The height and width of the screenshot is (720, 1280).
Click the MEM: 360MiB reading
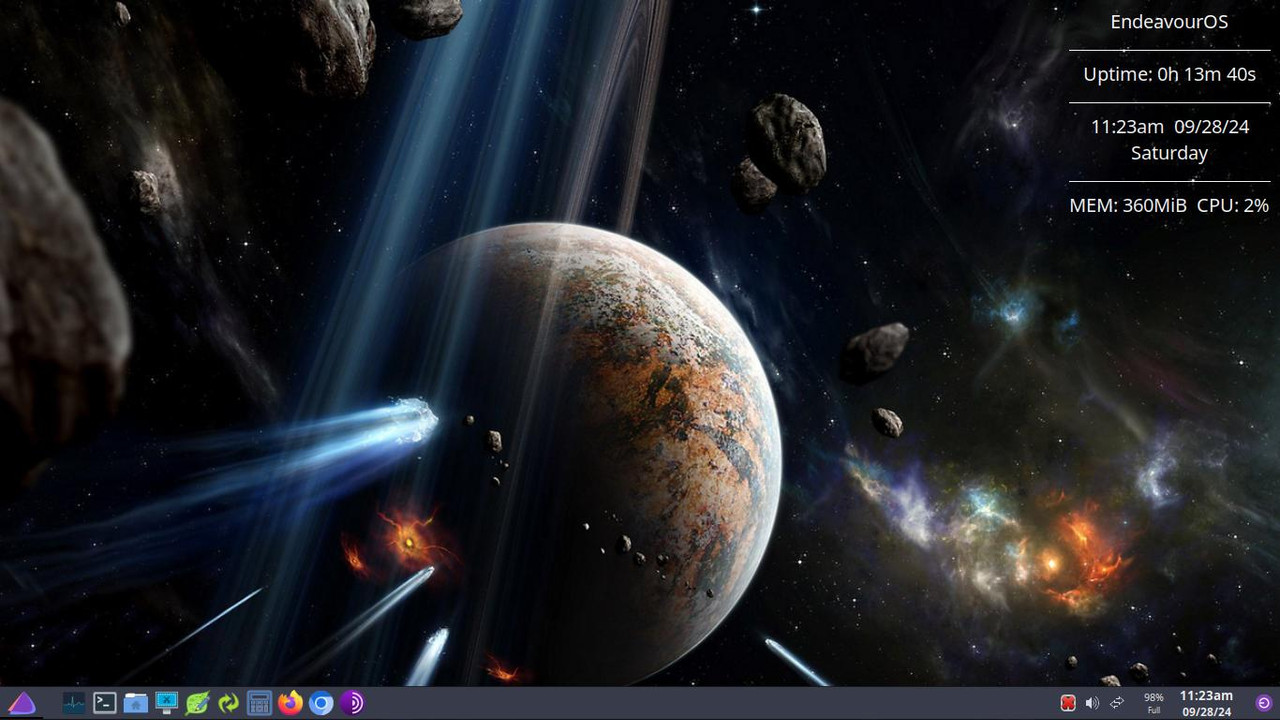[x=1128, y=205]
